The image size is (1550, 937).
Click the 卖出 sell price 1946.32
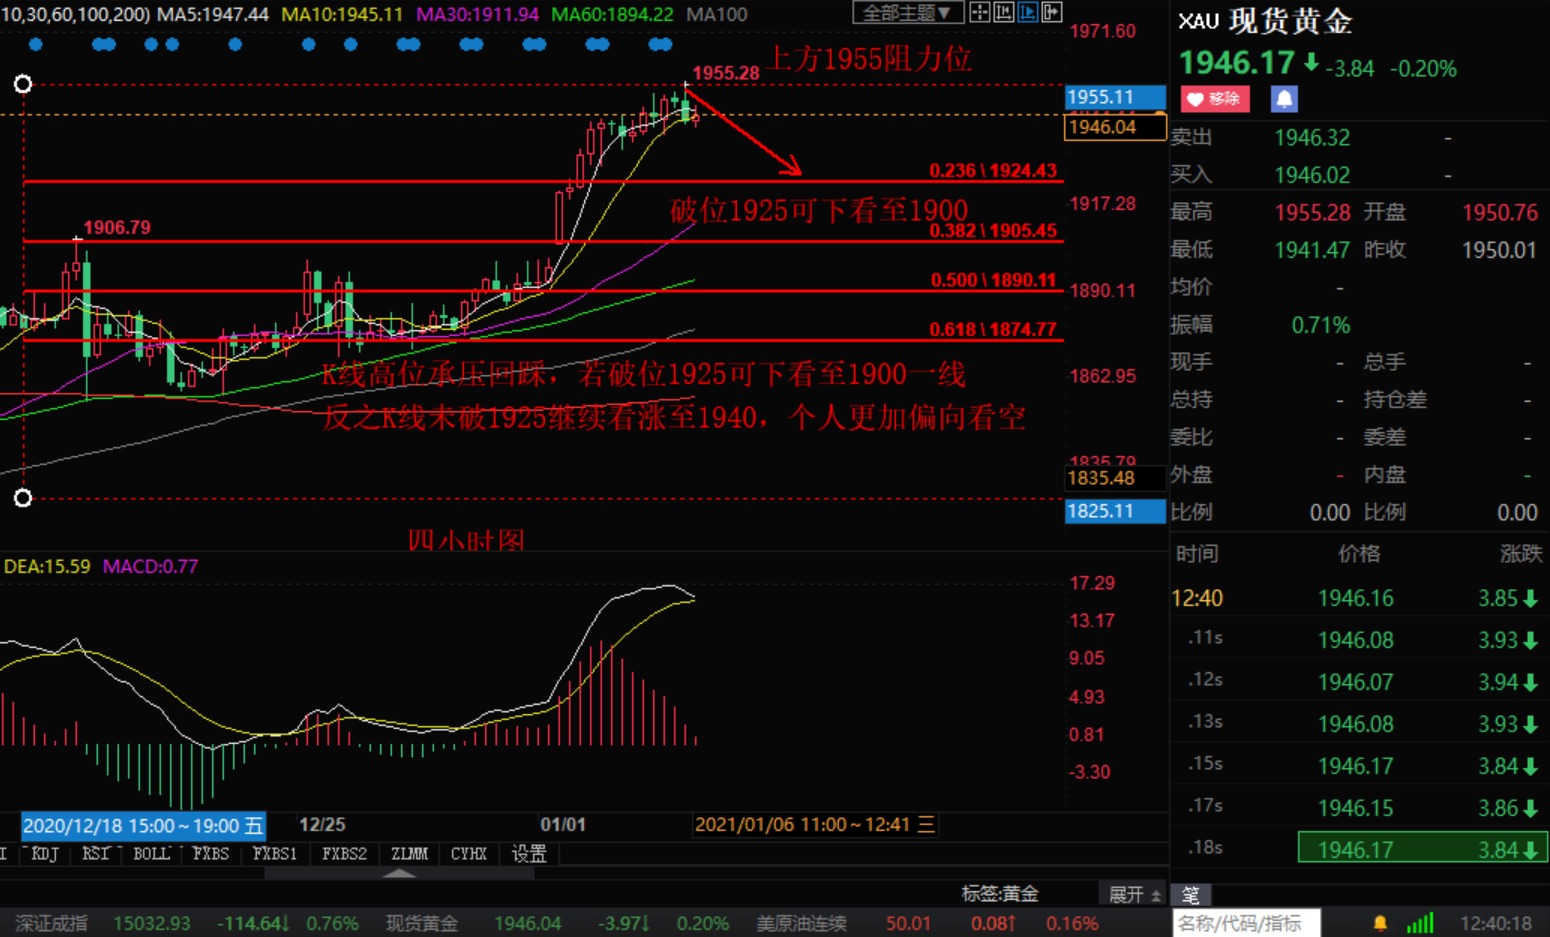(1312, 137)
